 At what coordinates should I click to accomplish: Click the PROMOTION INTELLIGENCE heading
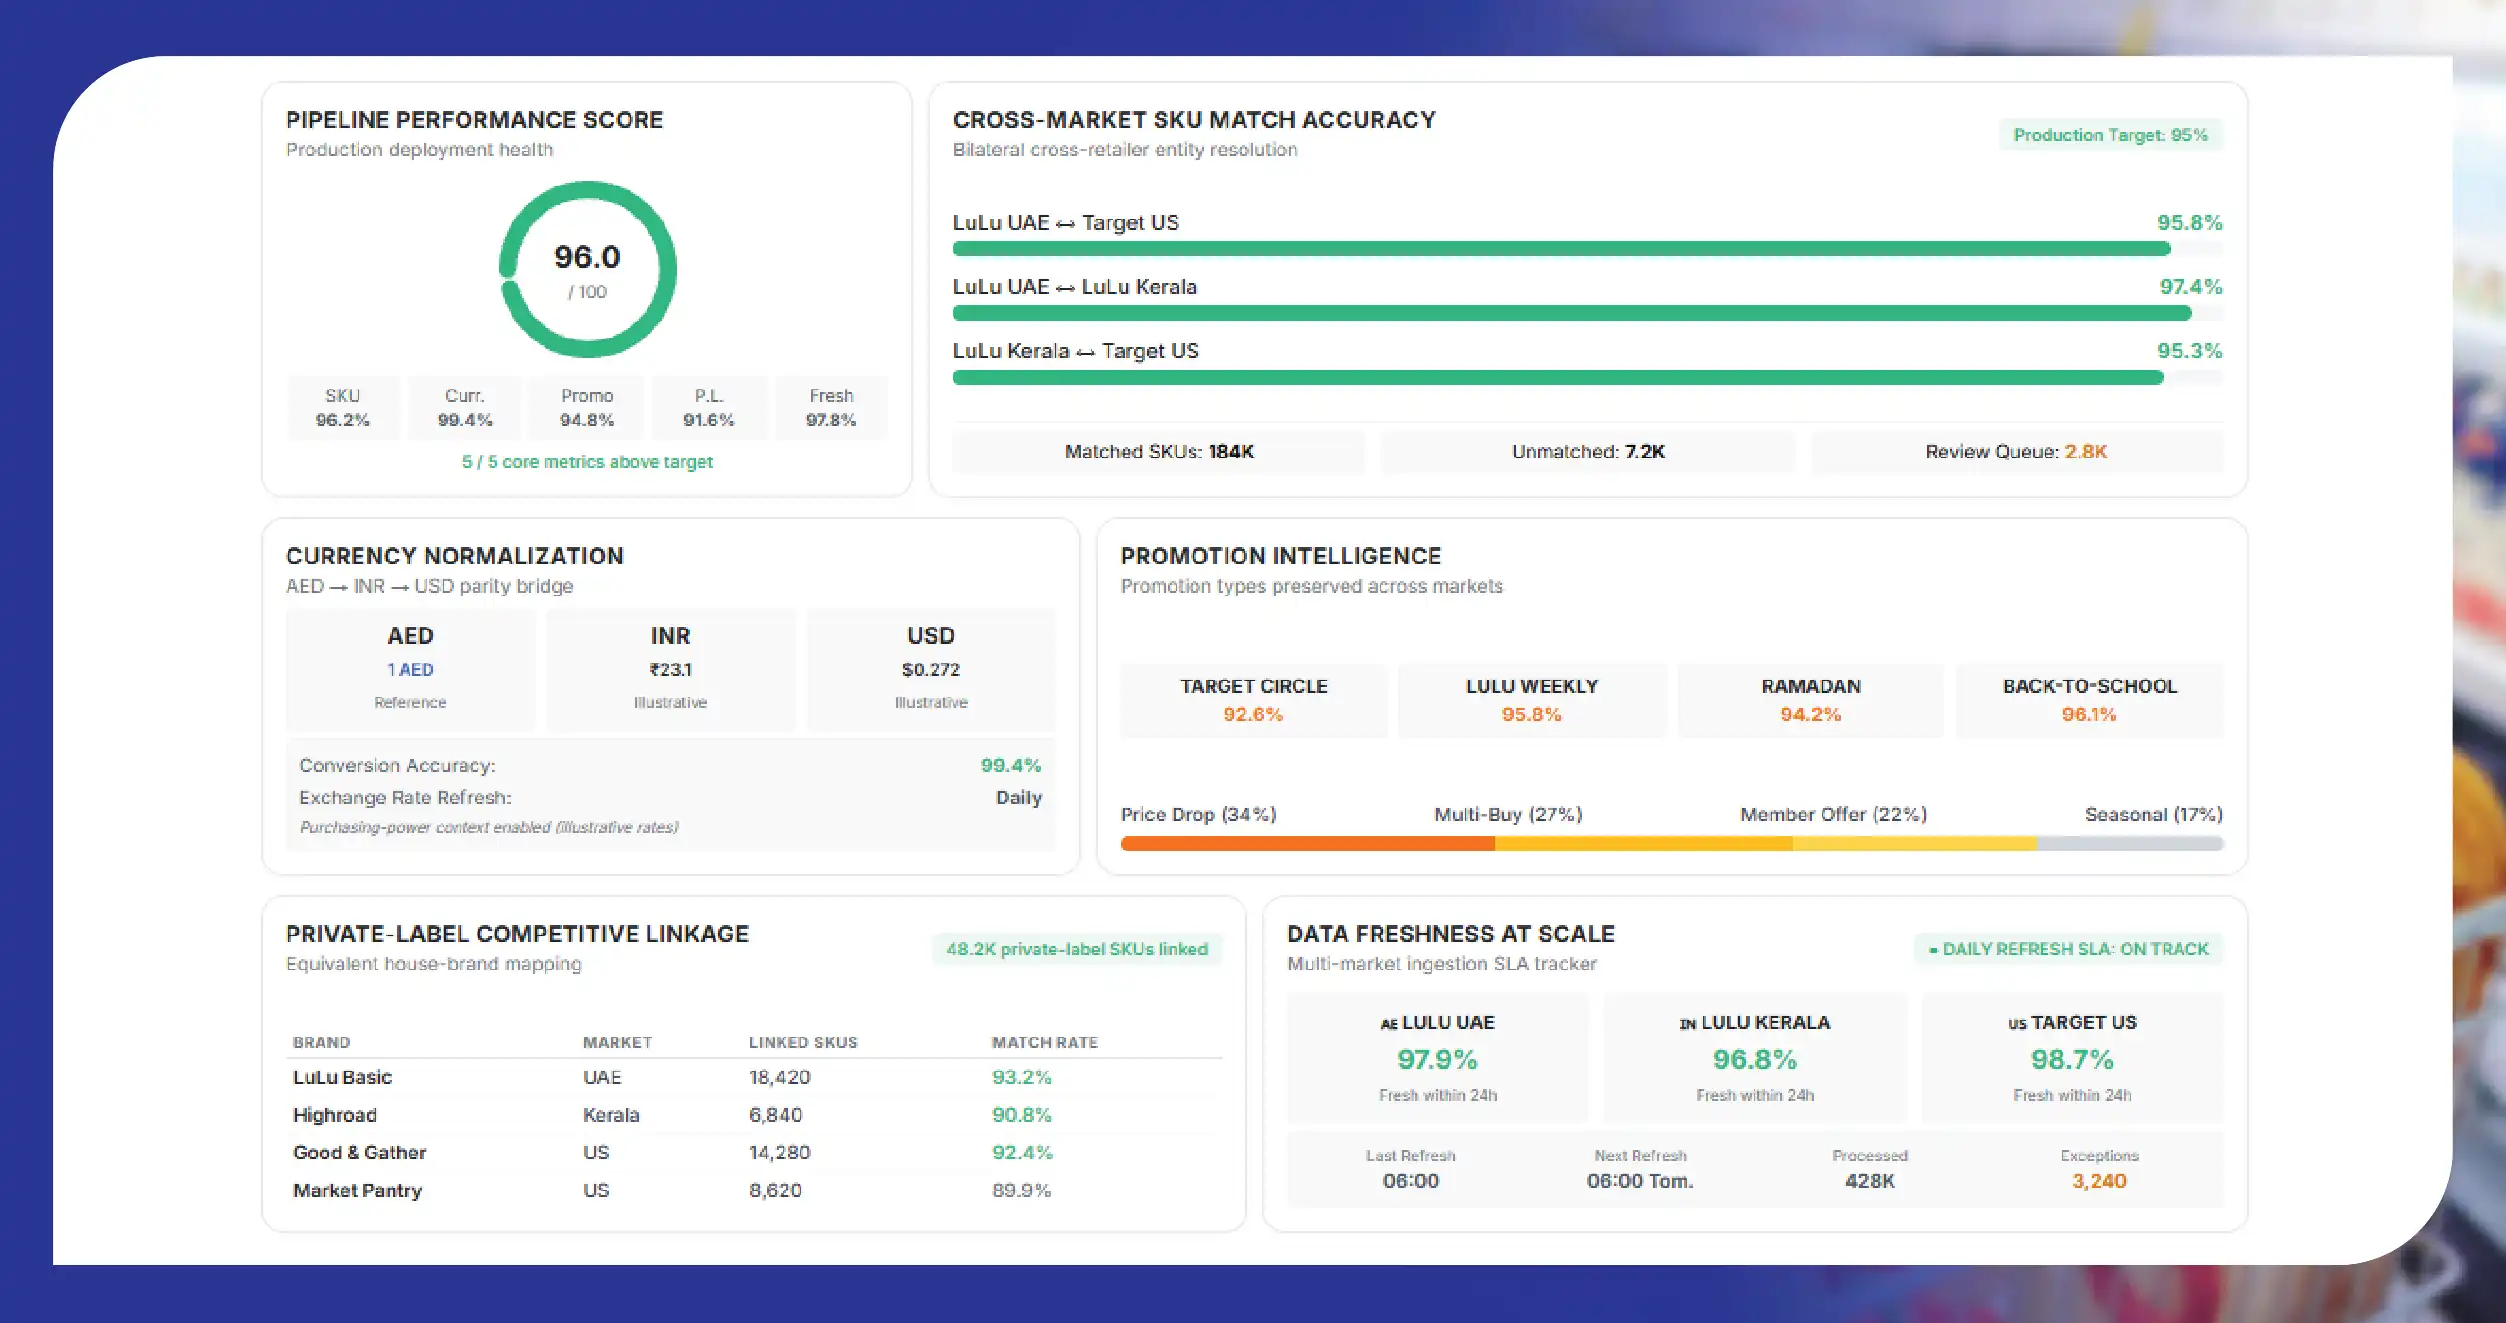click(1280, 556)
